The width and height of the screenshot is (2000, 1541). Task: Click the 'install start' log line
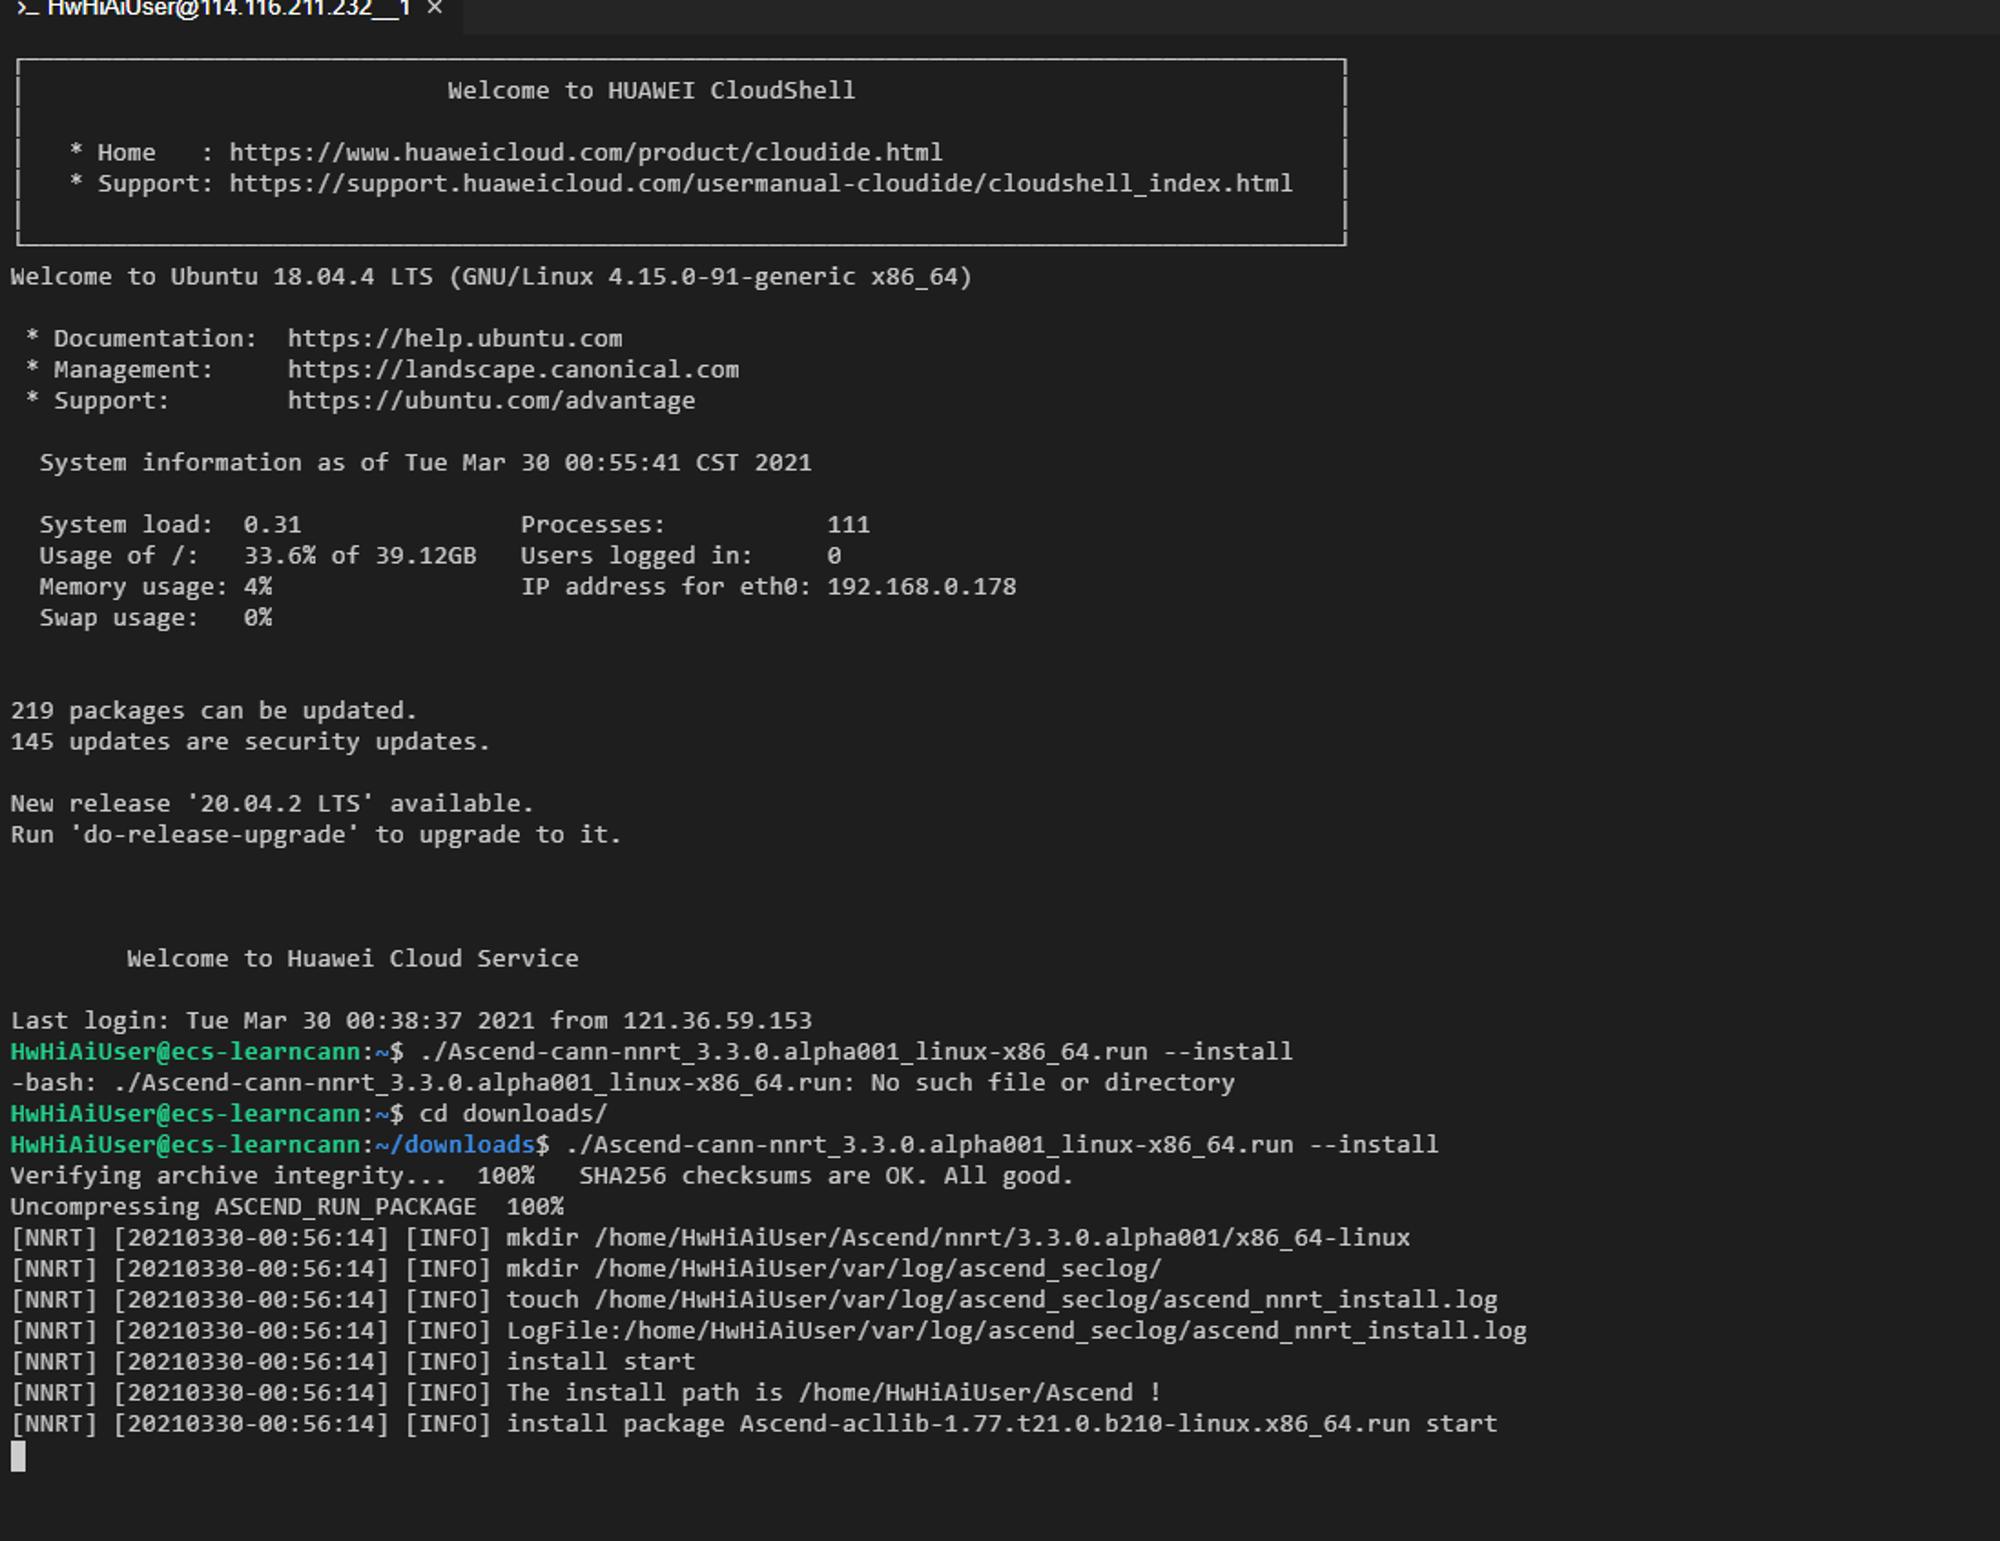[352, 1361]
